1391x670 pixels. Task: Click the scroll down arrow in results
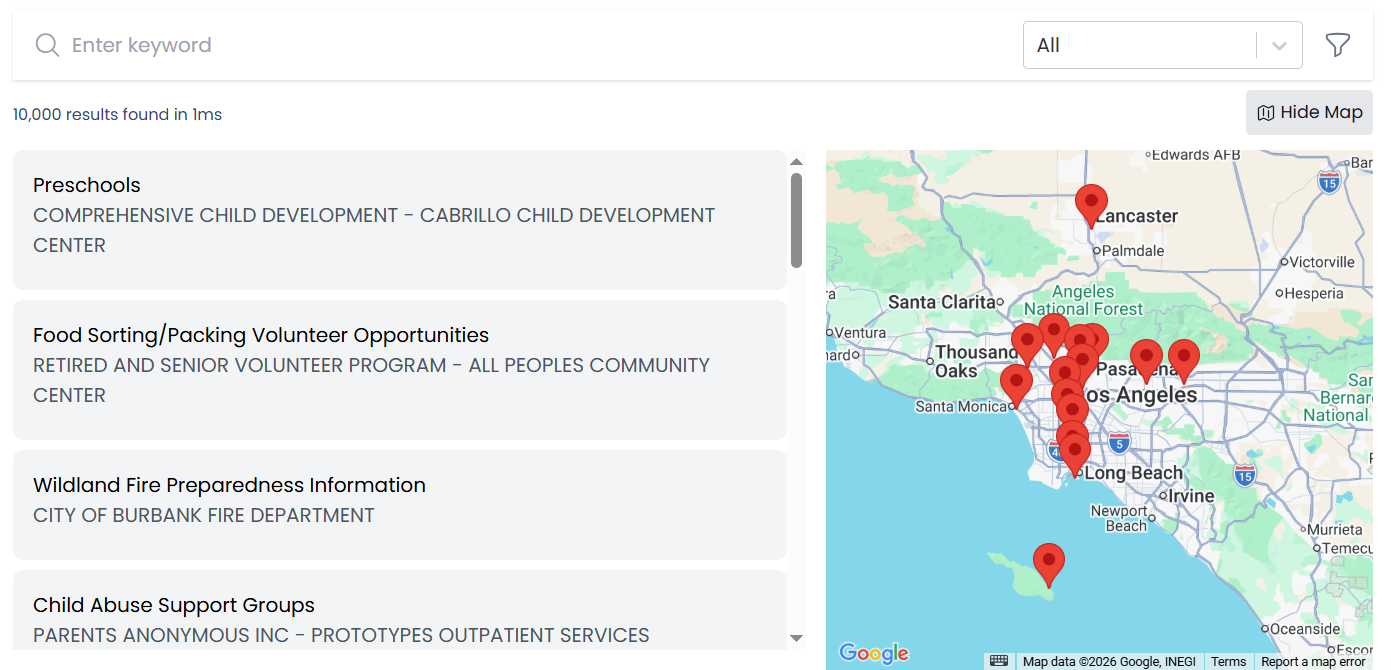tap(796, 638)
